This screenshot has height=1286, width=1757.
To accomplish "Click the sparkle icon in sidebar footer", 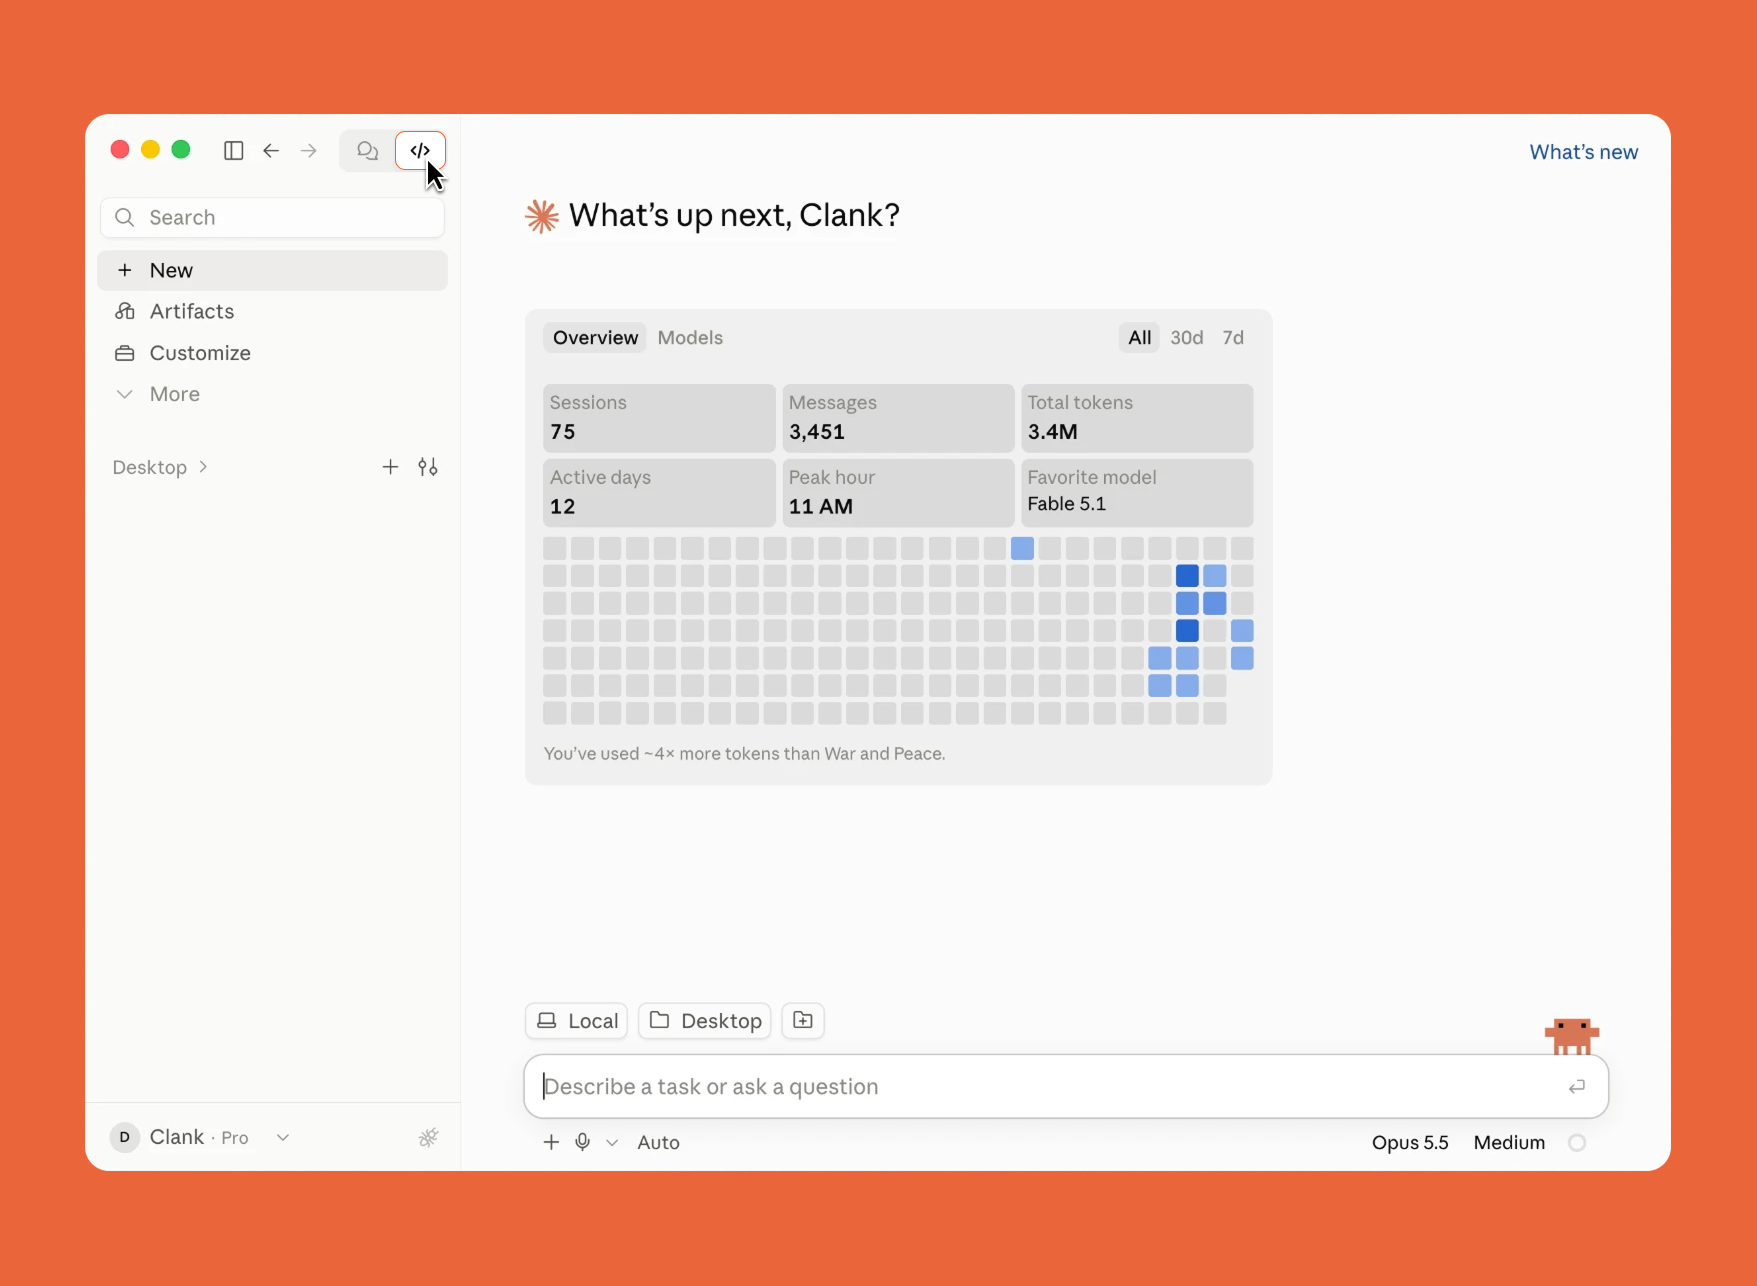I will click(428, 1137).
